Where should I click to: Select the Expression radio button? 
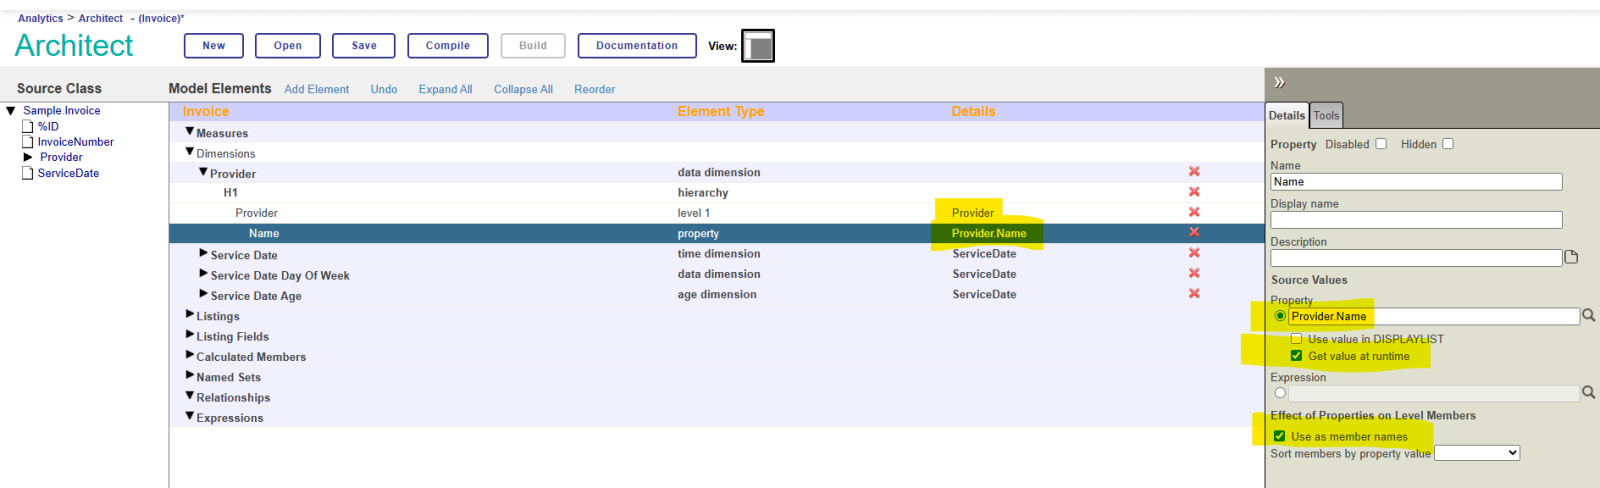pyautogui.click(x=1280, y=393)
